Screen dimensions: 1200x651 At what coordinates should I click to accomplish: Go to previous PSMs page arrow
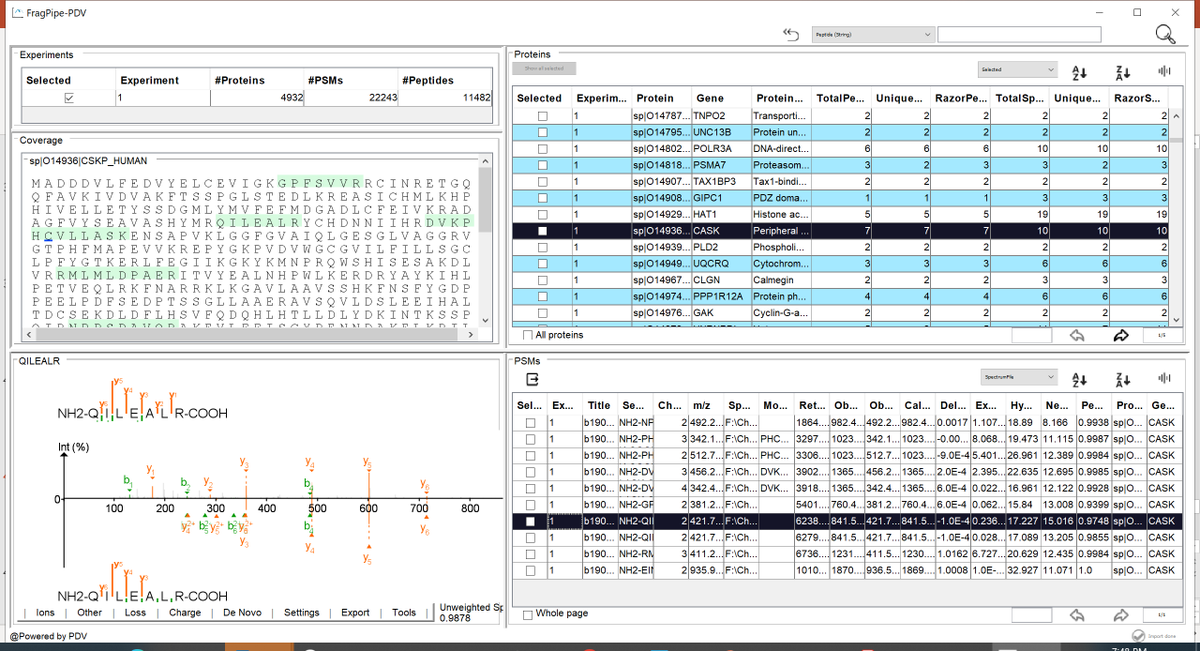1077,614
